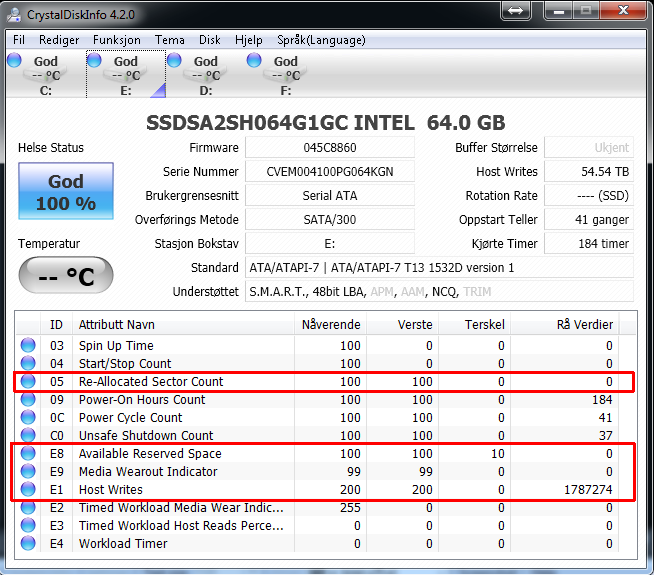The height and width of the screenshot is (575, 654).
Task: Select the C: drive status tab
Action: pyautogui.click(x=46, y=74)
